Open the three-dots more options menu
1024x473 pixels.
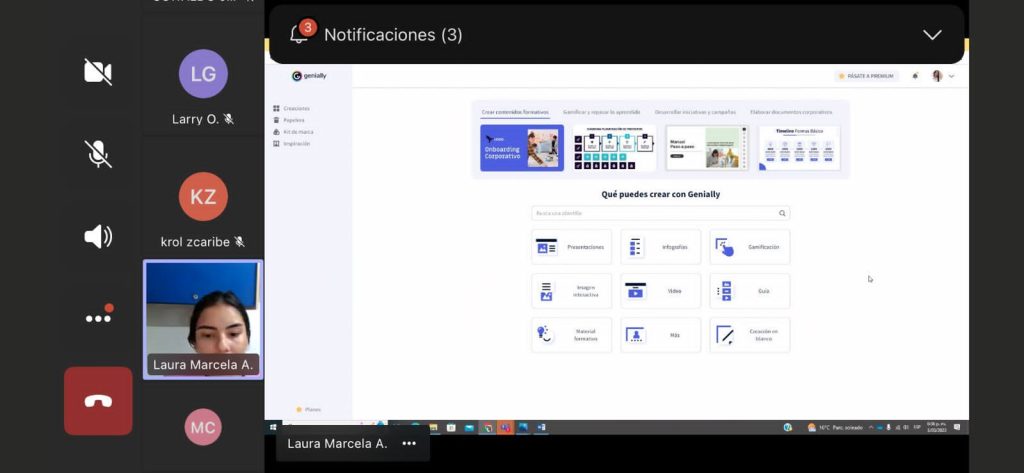98,318
